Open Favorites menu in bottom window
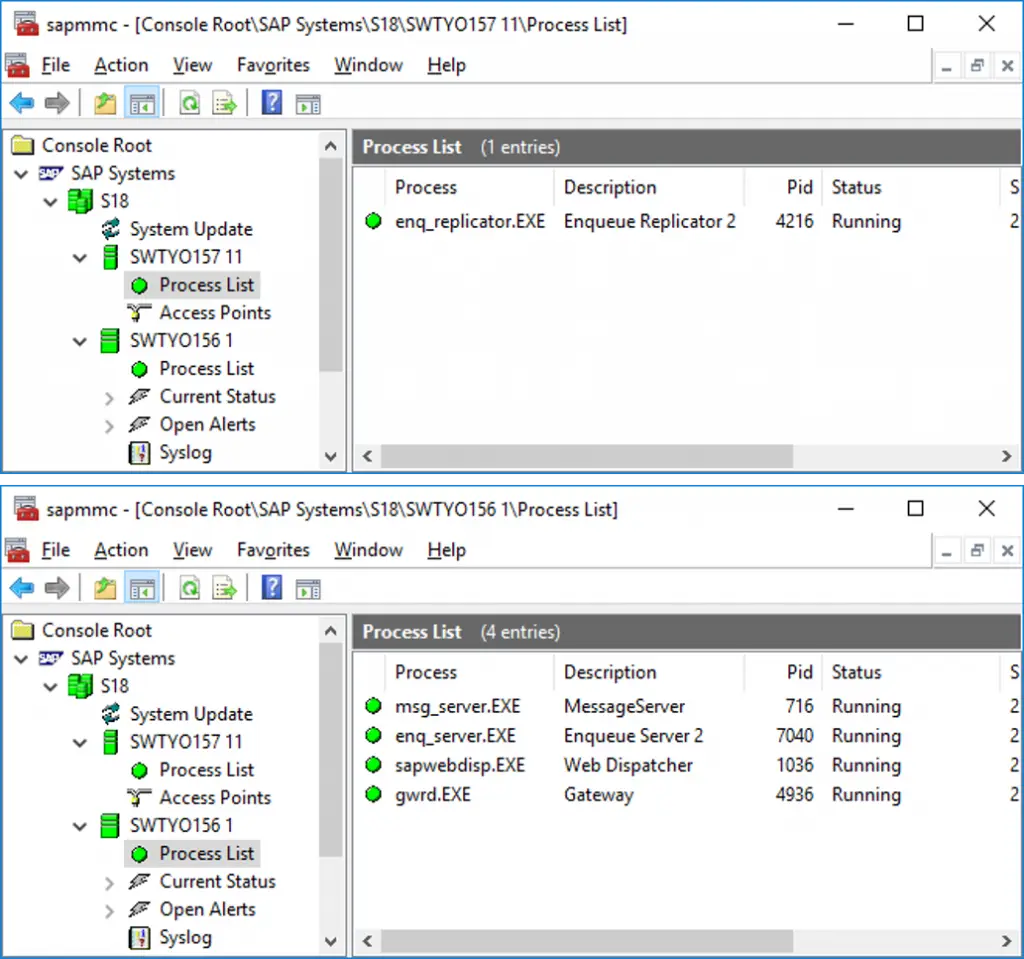 273,550
